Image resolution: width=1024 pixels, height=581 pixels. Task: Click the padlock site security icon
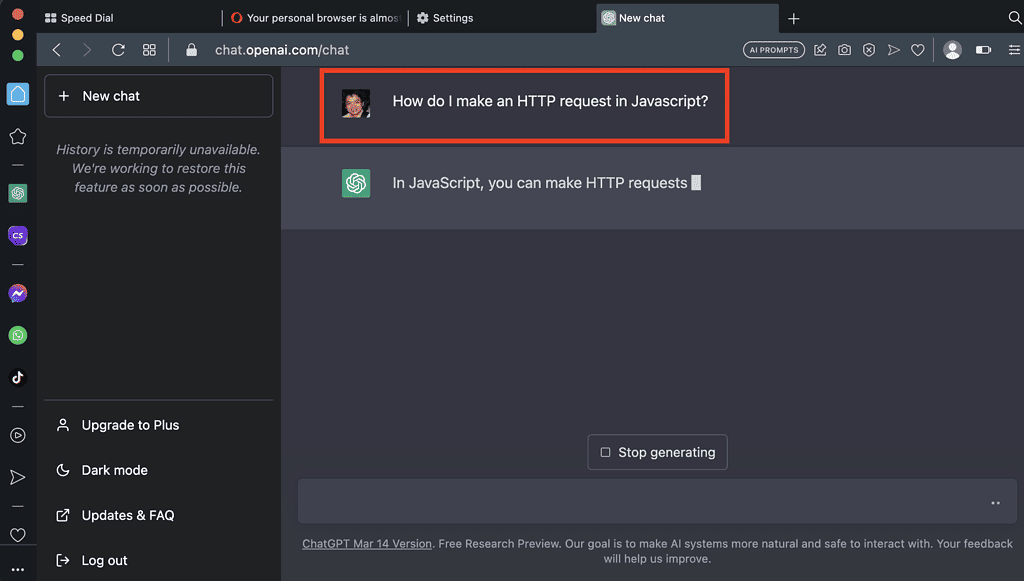pyautogui.click(x=191, y=50)
